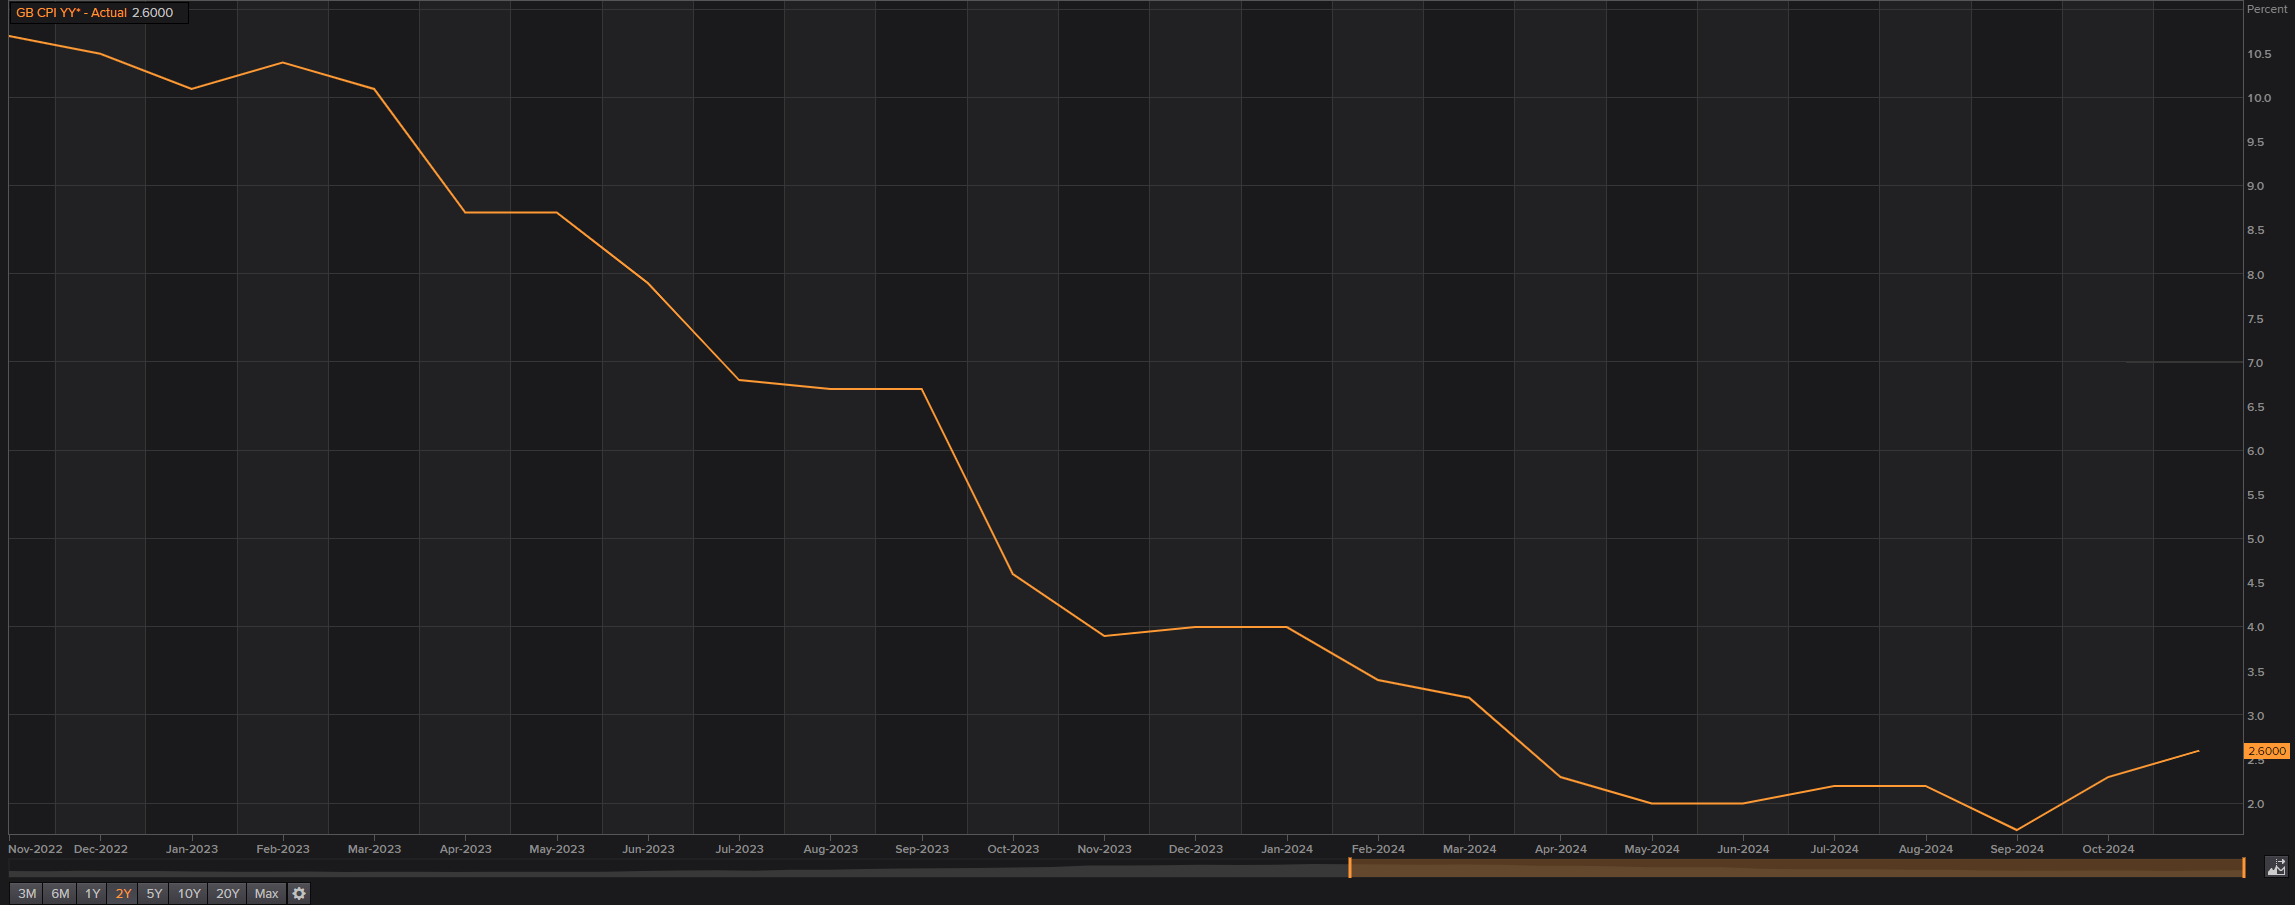Image resolution: width=2295 pixels, height=905 pixels.
Task: Click the GB CPI YY* Actual legend label
Action: click(x=72, y=13)
